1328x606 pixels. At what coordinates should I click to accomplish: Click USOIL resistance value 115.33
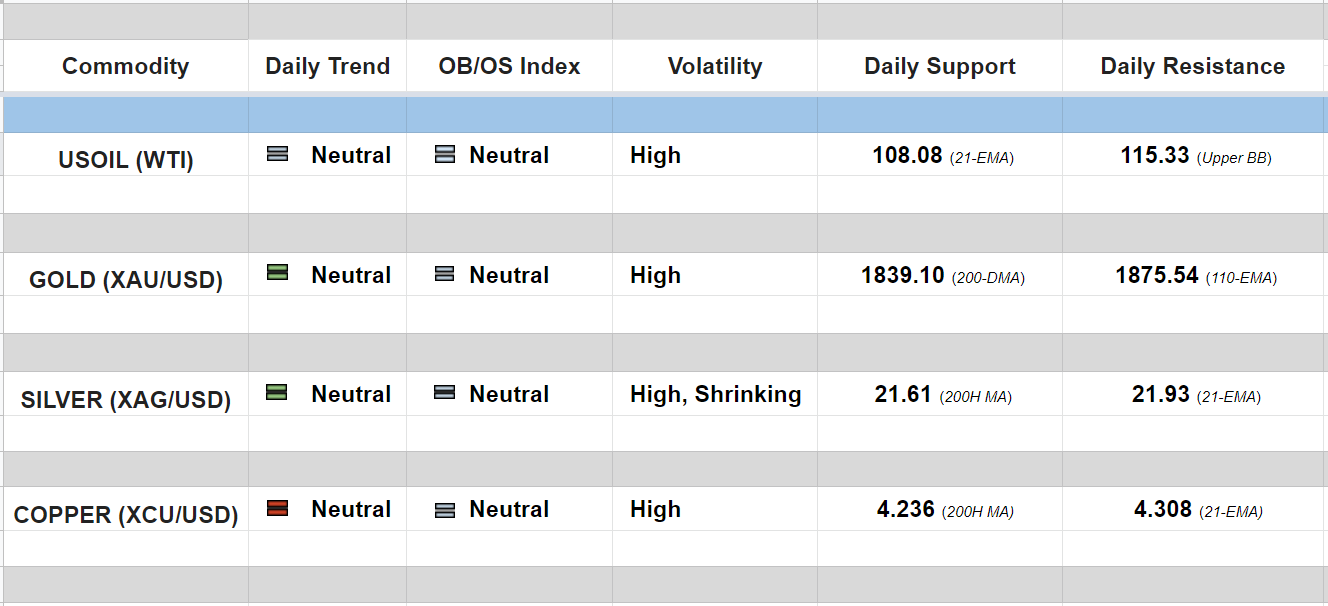[1154, 155]
